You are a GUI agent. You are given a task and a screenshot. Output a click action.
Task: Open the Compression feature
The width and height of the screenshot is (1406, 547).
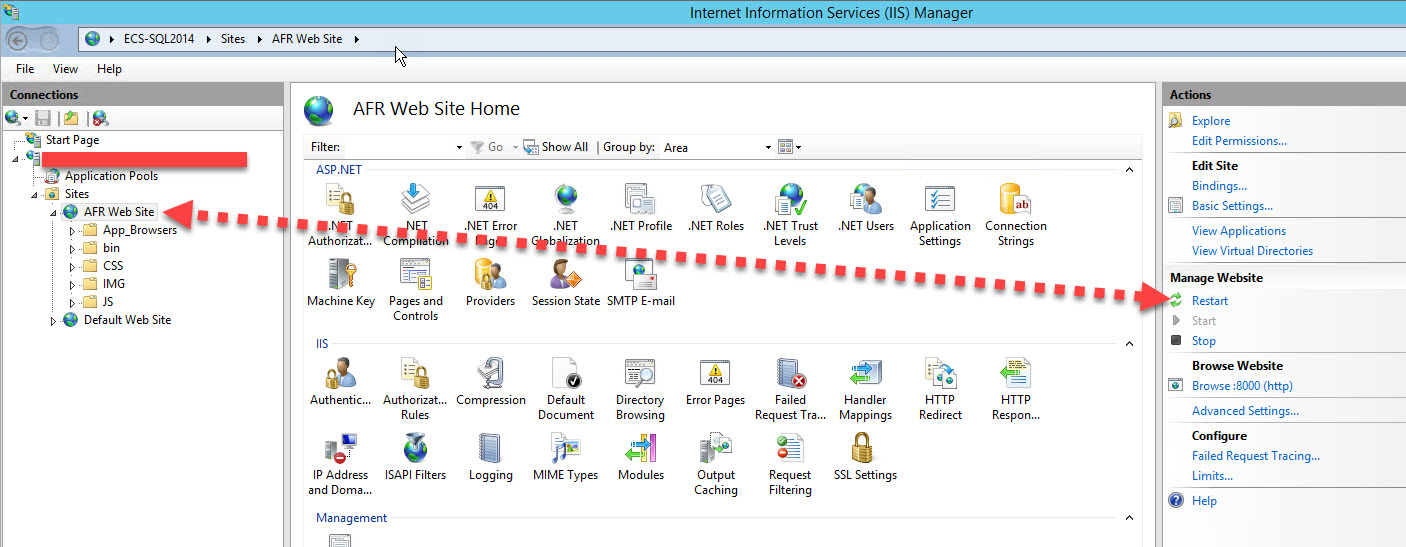[x=490, y=381]
